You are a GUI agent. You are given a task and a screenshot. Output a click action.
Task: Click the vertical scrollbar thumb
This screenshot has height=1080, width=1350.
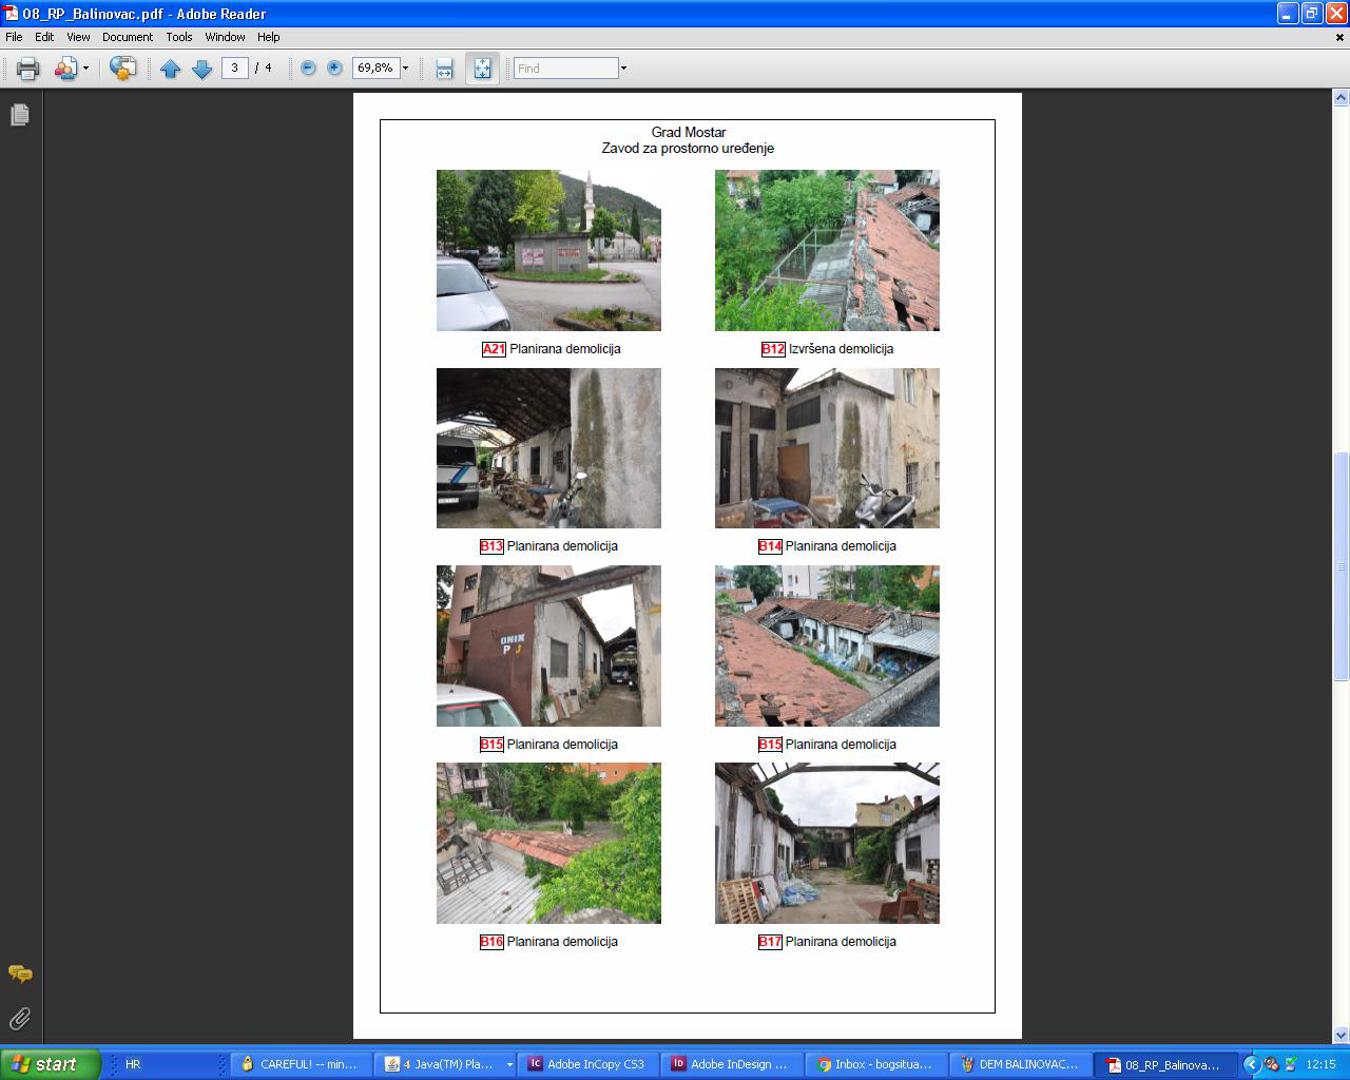pyautogui.click(x=1340, y=566)
